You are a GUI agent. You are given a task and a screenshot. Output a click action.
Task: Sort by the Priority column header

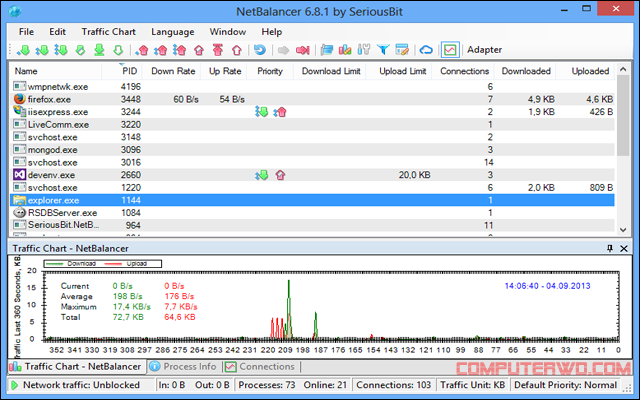click(270, 71)
